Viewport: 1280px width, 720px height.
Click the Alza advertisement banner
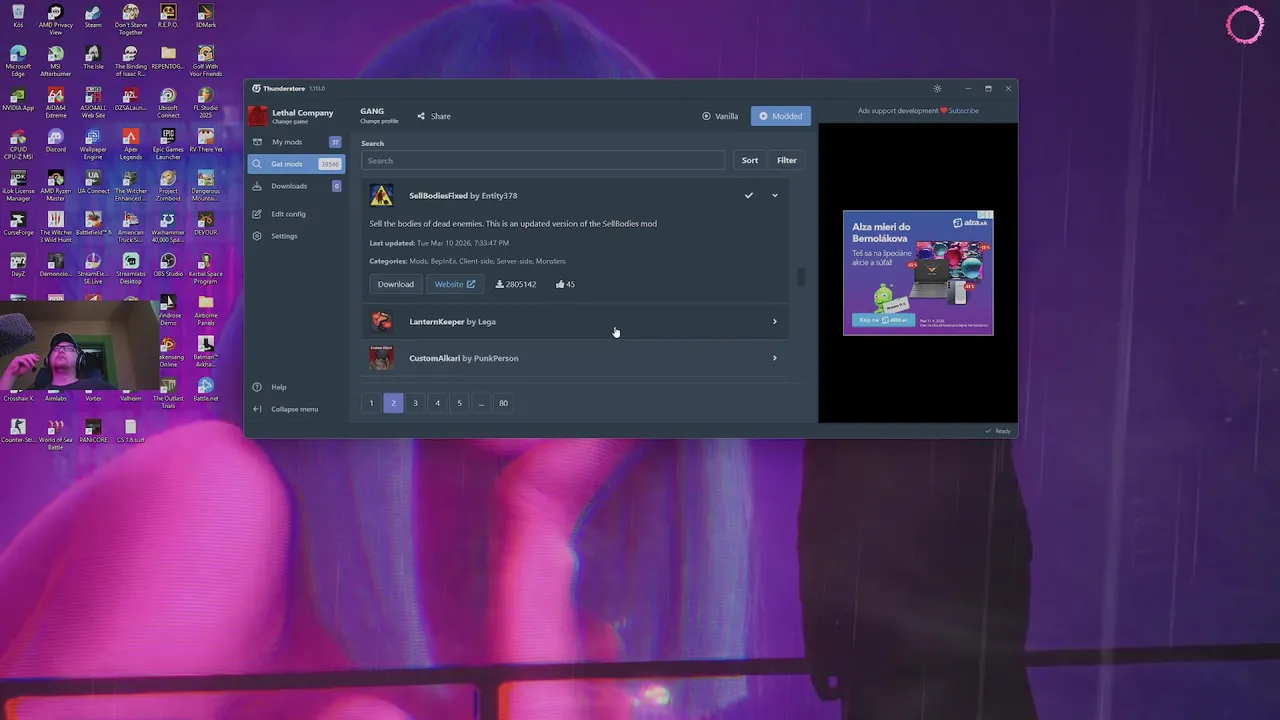pos(918,272)
